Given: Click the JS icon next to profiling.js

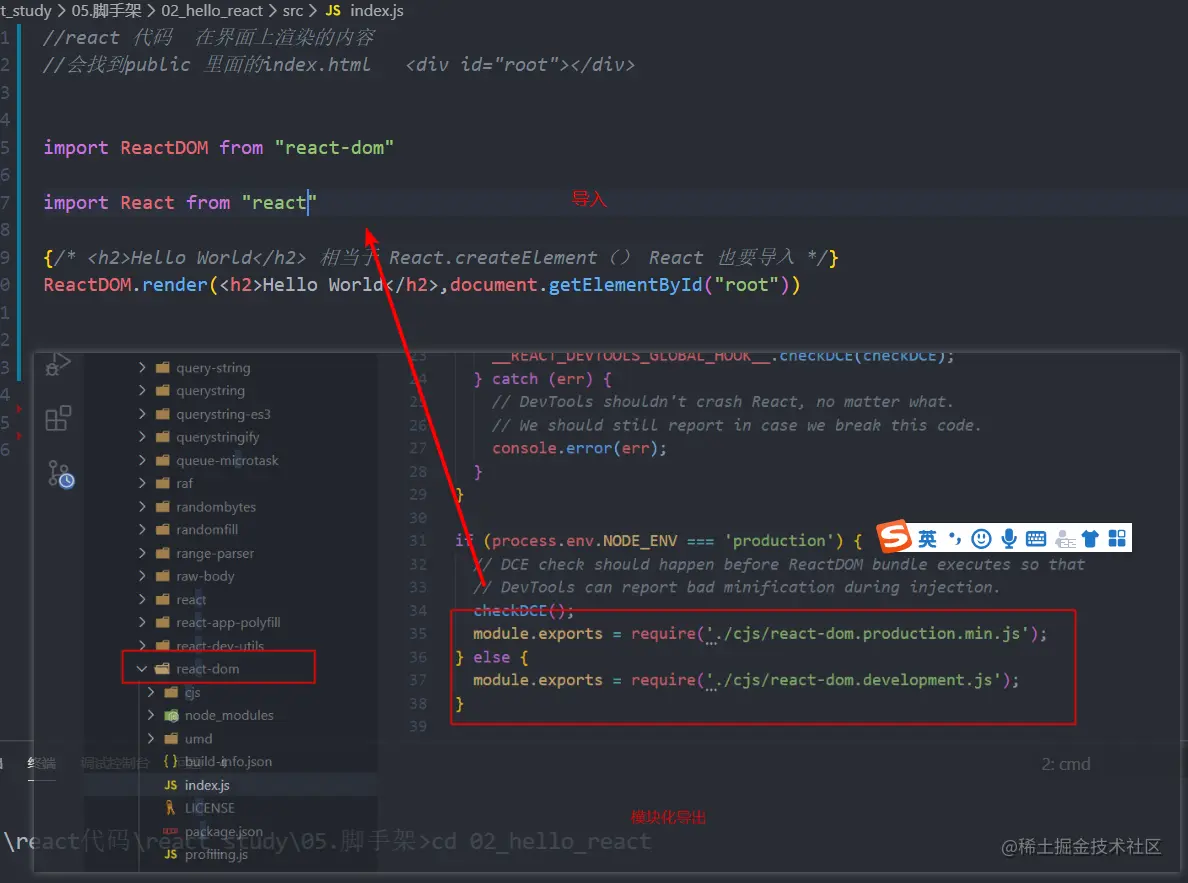Looking at the screenshot, I should pyautogui.click(x=170, y=854).
